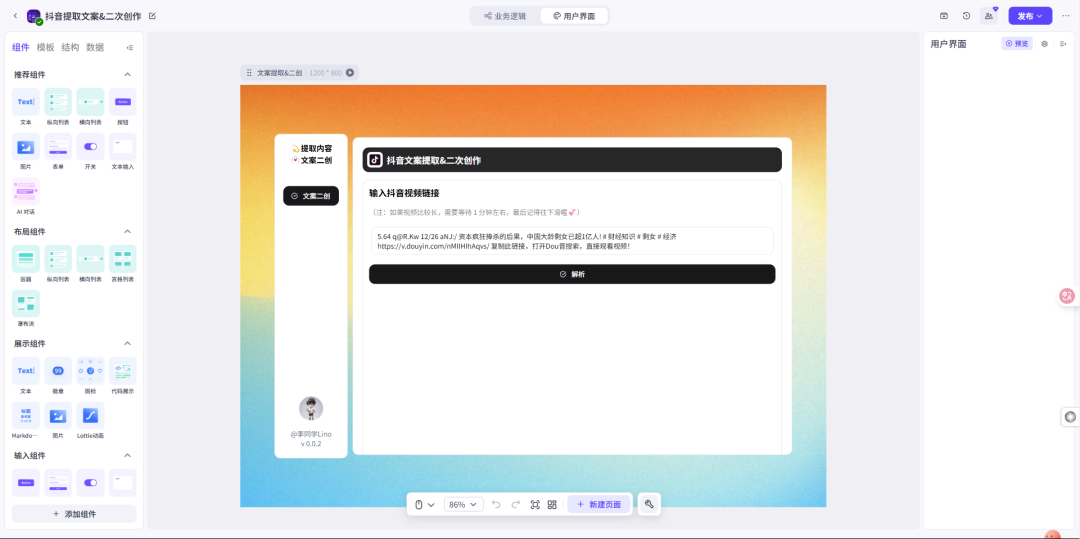Open the version history clock icon
Image resolution: width=1080 pixels, height=539 pixels.
[966, 16]
